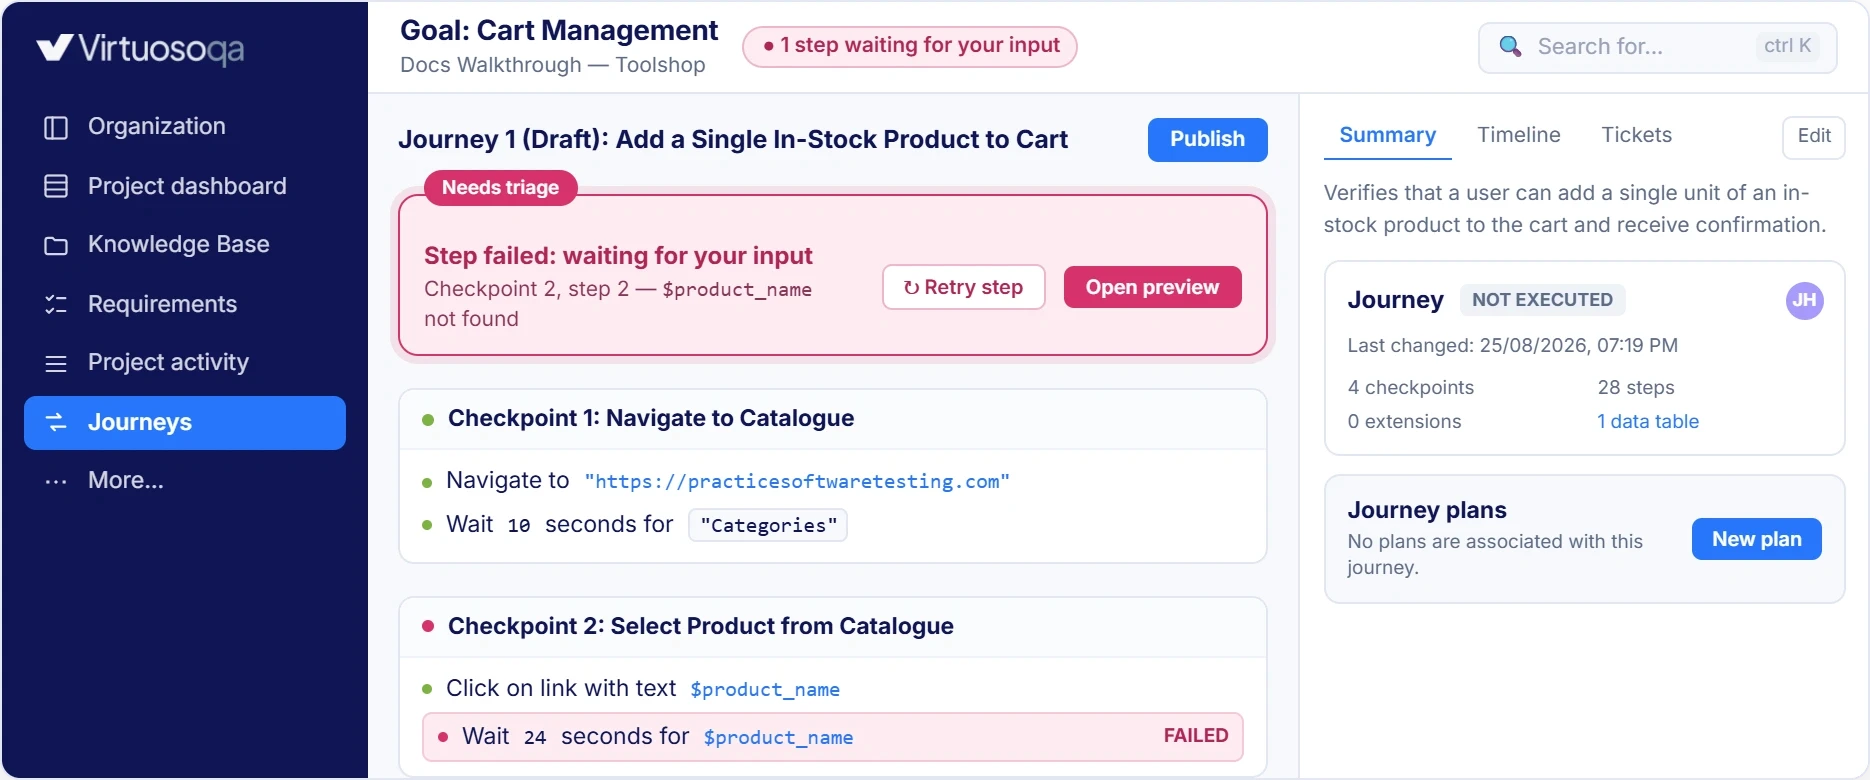Click the Project dashboard icon
The width and height of the screenshot is (1870, 780).
tap(56, 186)
